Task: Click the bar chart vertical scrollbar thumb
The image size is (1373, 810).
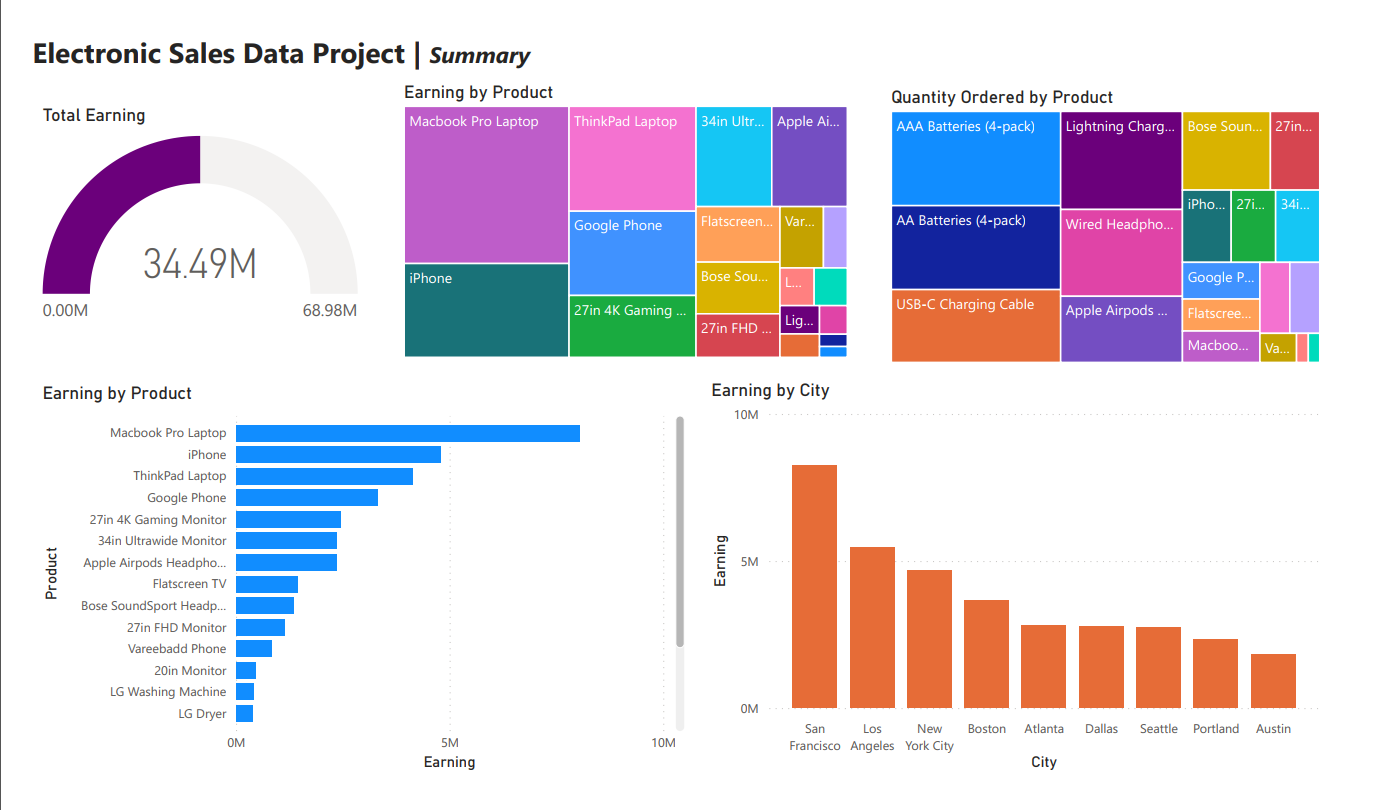Action: point(680,532)
